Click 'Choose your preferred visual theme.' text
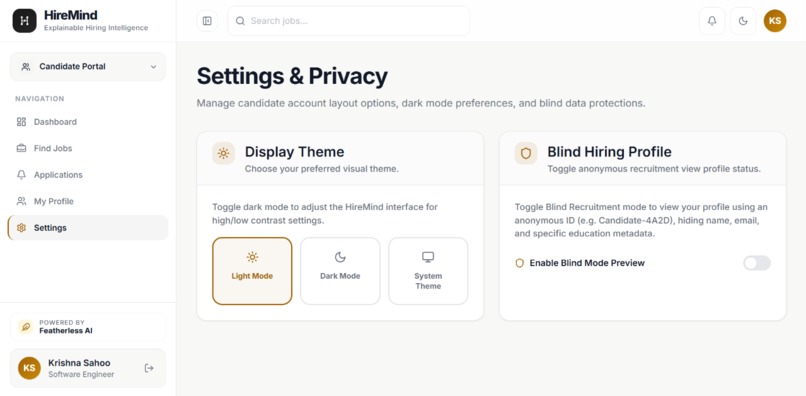The image size is (806, 396). (321, 169)
